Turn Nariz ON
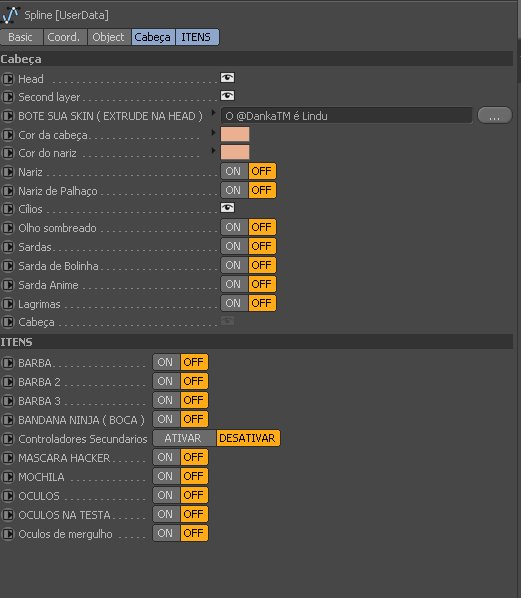 point(234,171)
